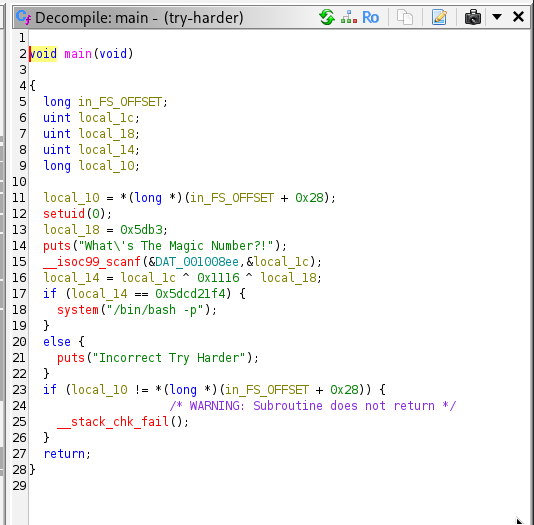
Task: Click the notepad-and-pencil edit icon
Action: [439, 17]
